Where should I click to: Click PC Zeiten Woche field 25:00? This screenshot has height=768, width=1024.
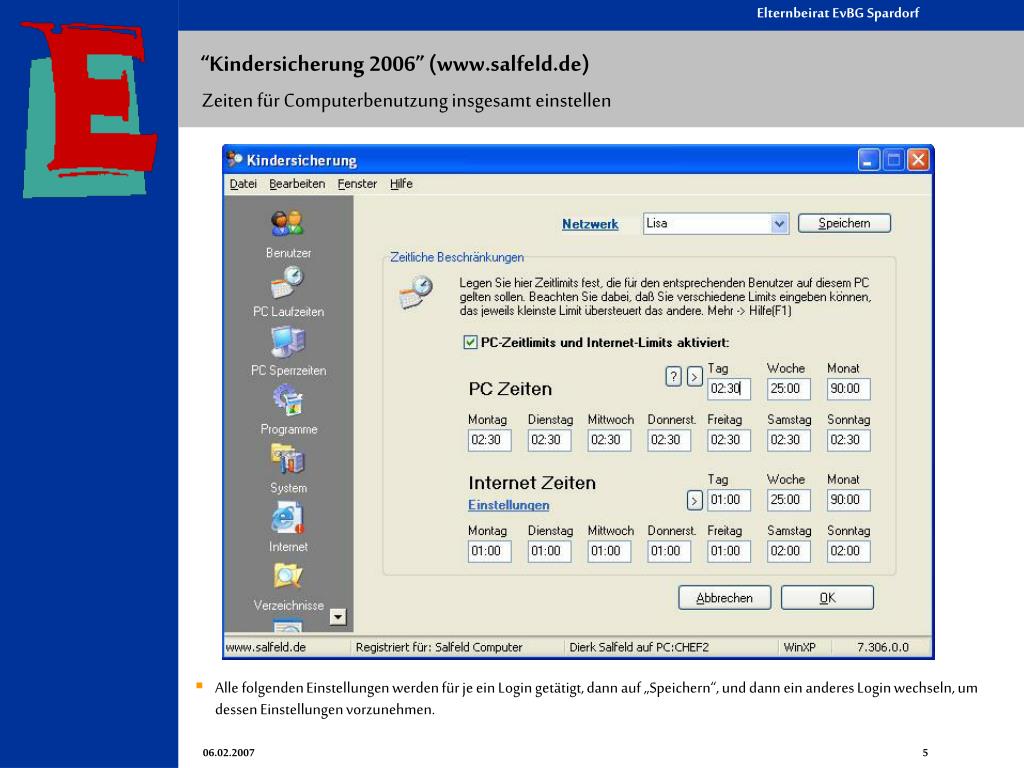[789, 389]
